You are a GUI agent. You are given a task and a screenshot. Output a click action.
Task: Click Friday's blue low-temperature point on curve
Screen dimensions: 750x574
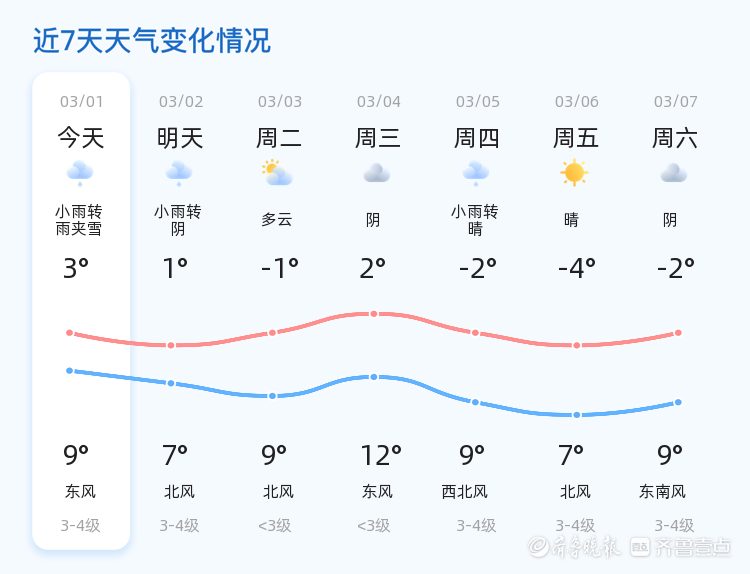pyautogui.click(x=576, y=415)
